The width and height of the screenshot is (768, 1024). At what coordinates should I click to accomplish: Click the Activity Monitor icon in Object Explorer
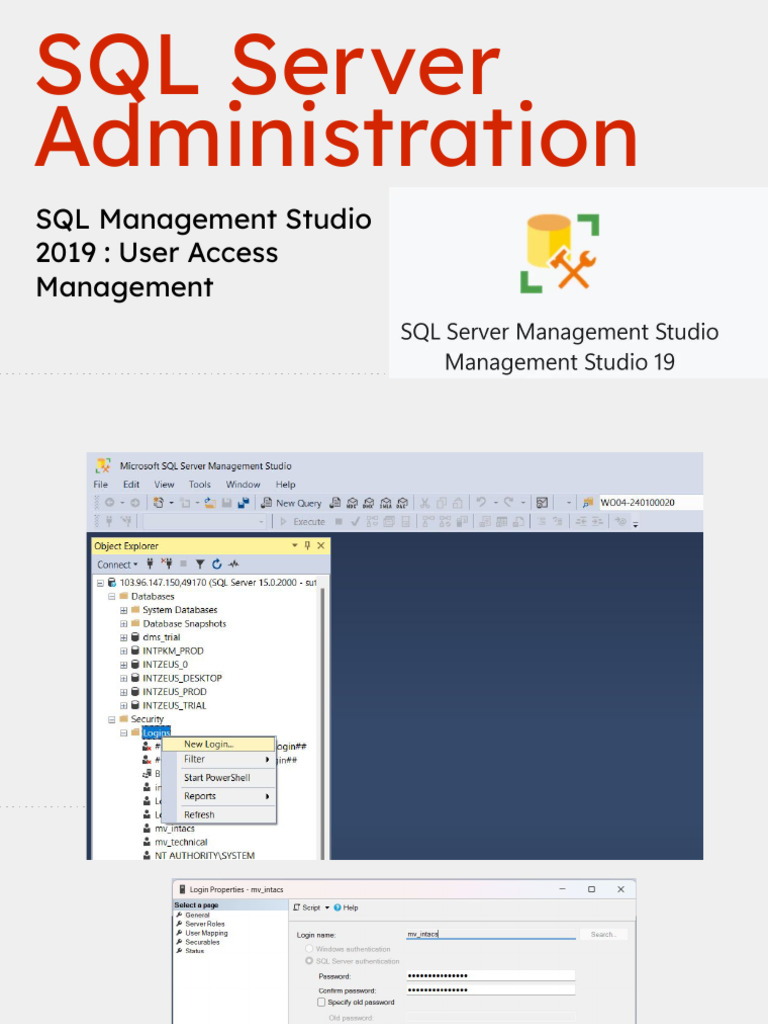tap(234, 564)
